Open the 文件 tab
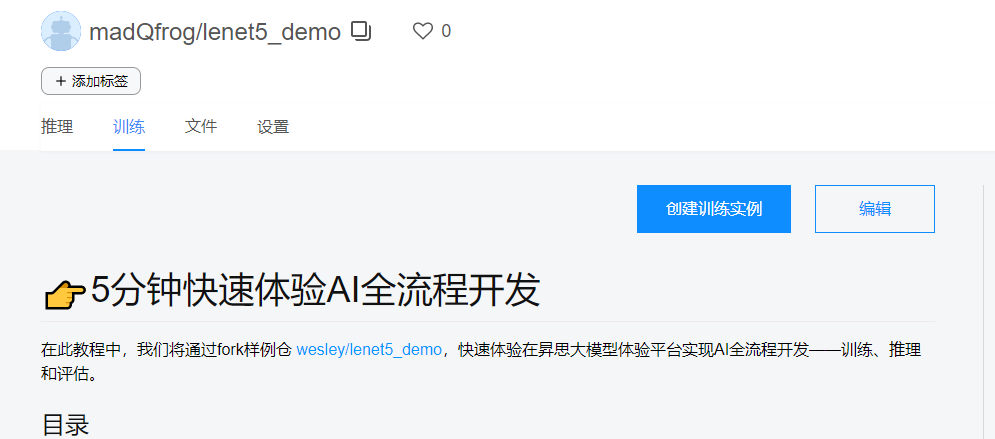 pyautogui.click(x=201, y=127)
